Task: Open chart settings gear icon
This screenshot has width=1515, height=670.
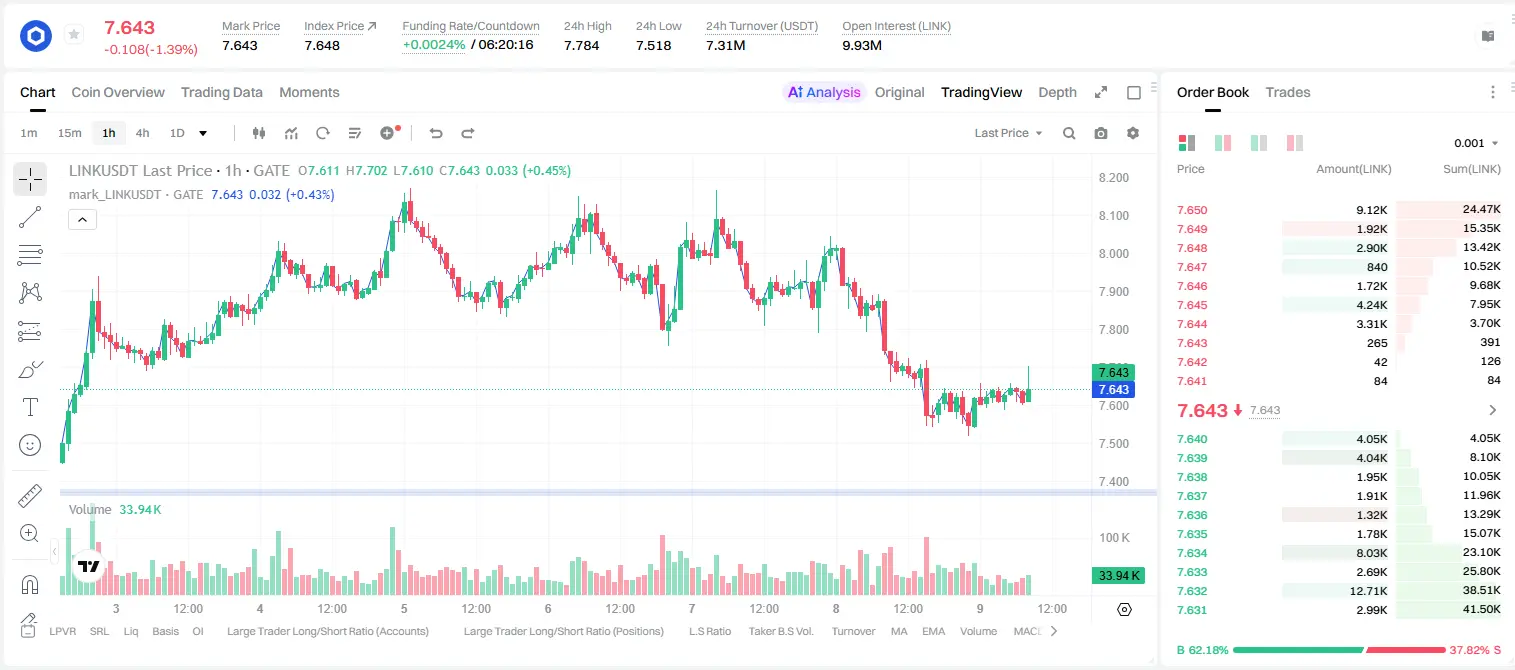Action: (1133, 133)
